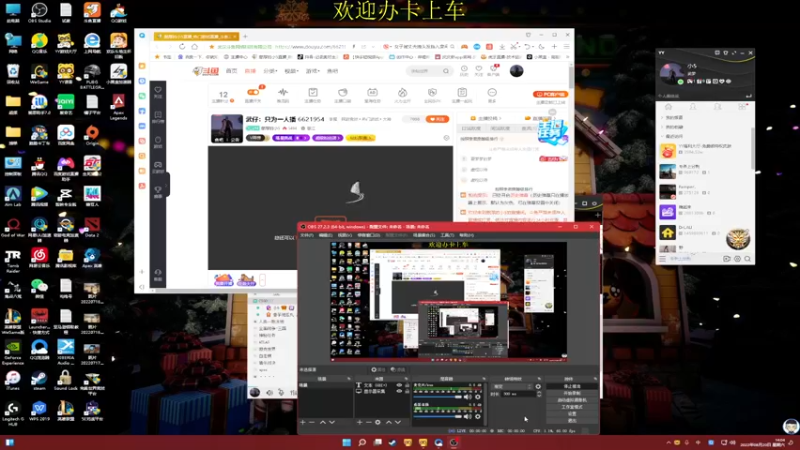Lock the text source in OBS sources
The image size is (800, 450).
tap(407, 385)
